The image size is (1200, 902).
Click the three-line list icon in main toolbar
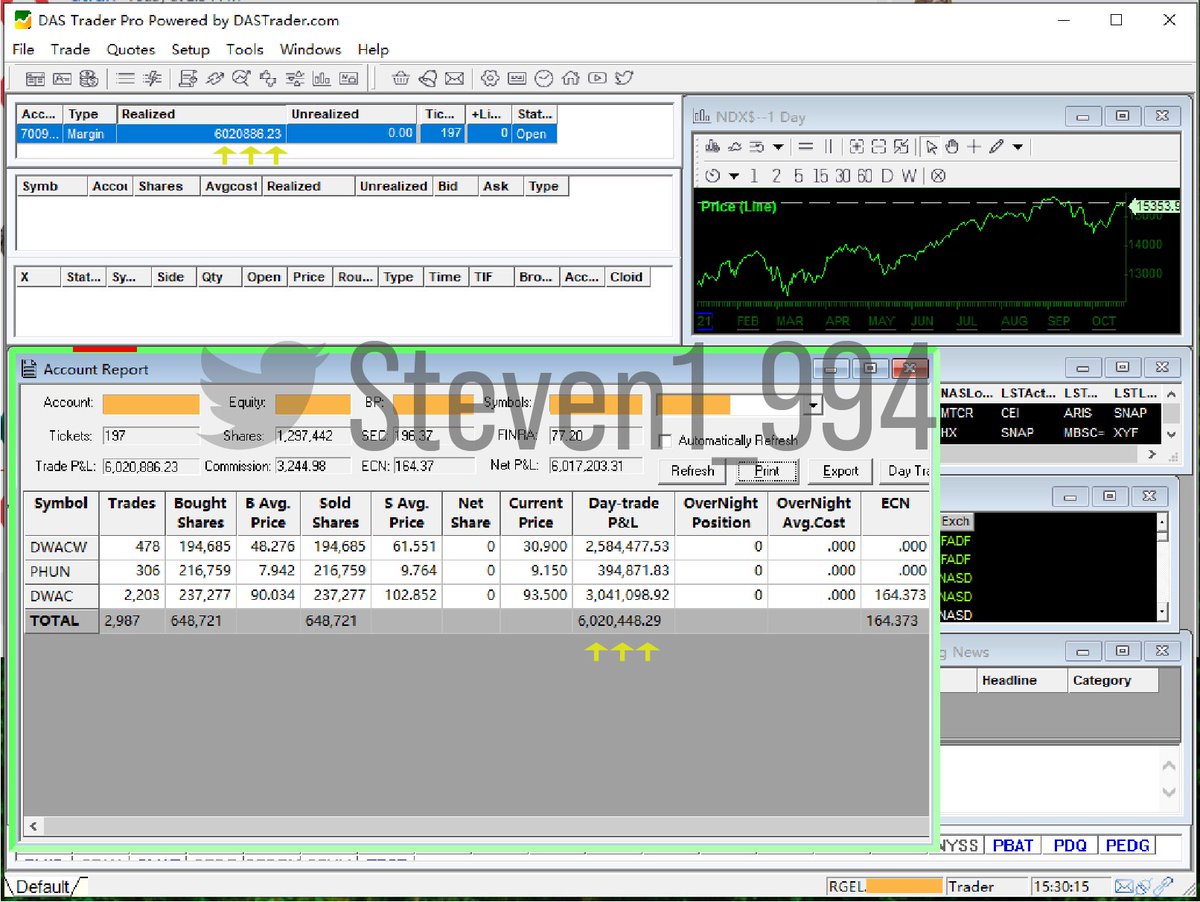coord(126,78)
